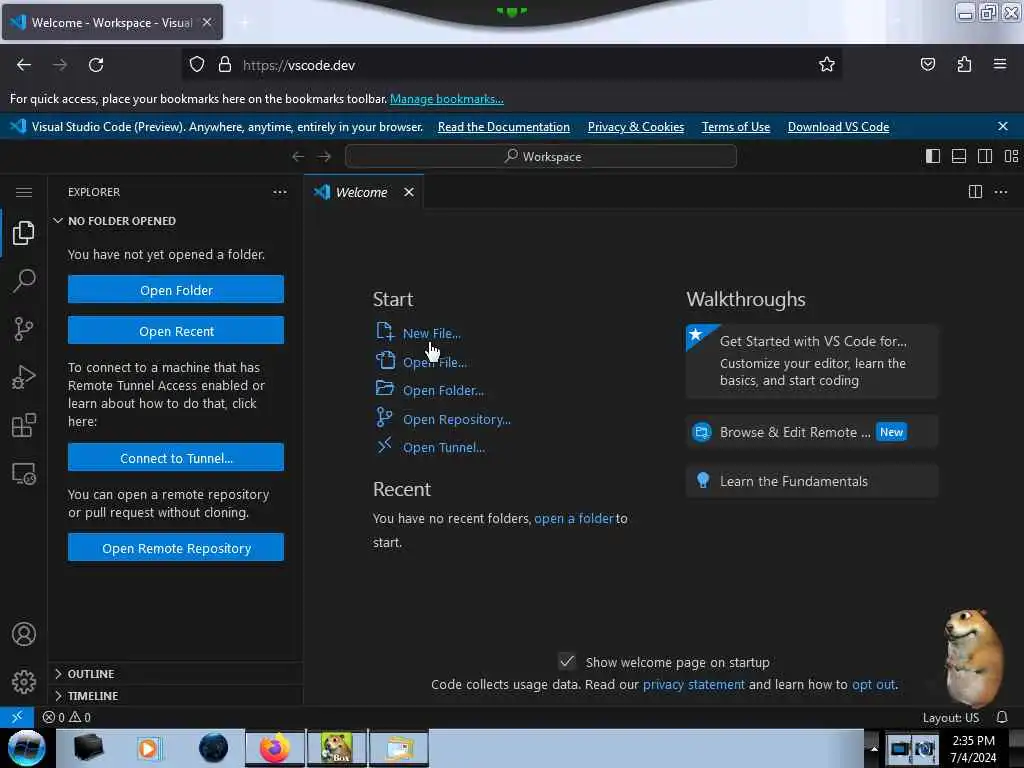Show site tracking protection shield info
This screenshot has height=768, width=1024.
point(197,65)
